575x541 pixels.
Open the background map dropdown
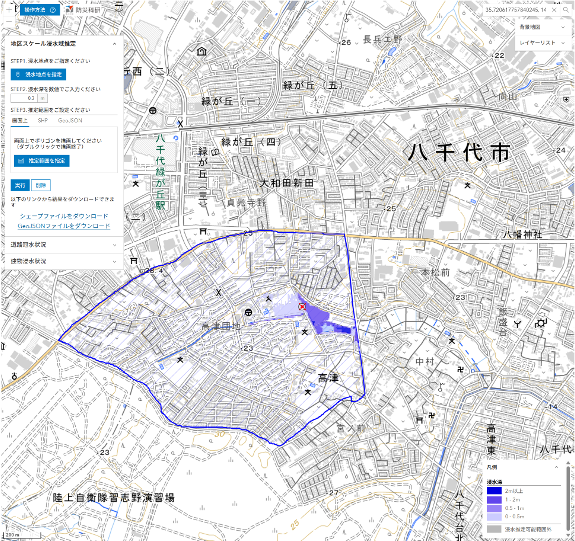point(542,27)
